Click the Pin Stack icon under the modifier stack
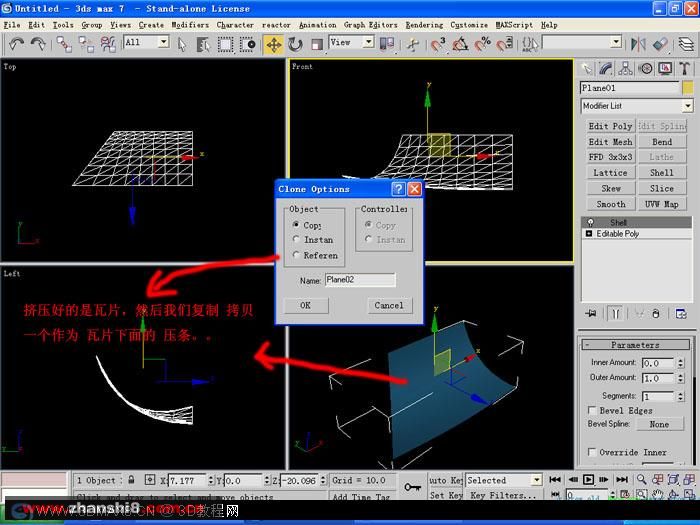700x525 pixels. [x=591, y=313]
